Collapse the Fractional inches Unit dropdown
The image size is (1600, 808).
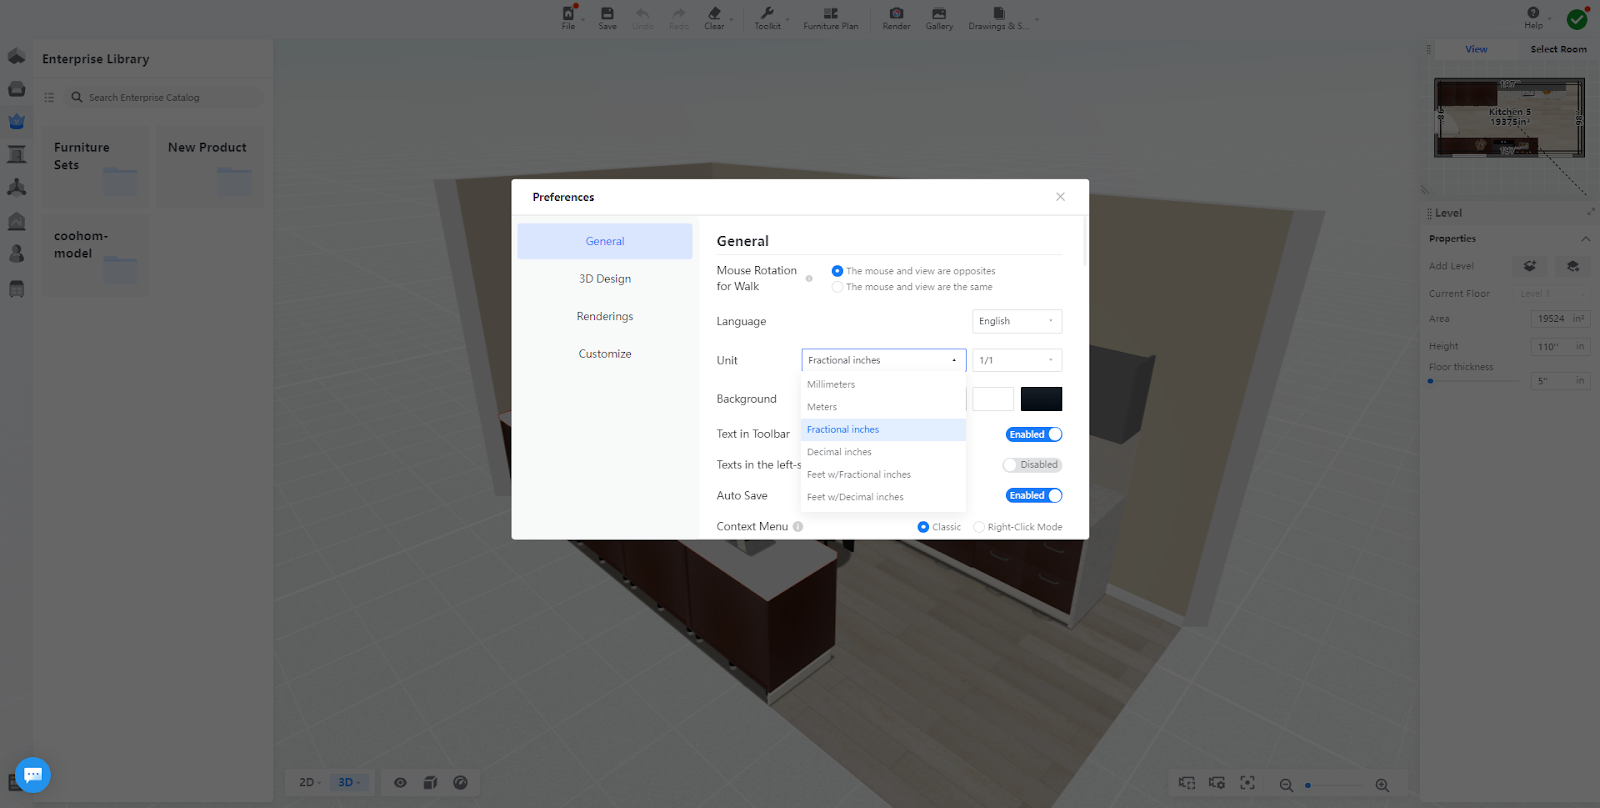[883, 360]
